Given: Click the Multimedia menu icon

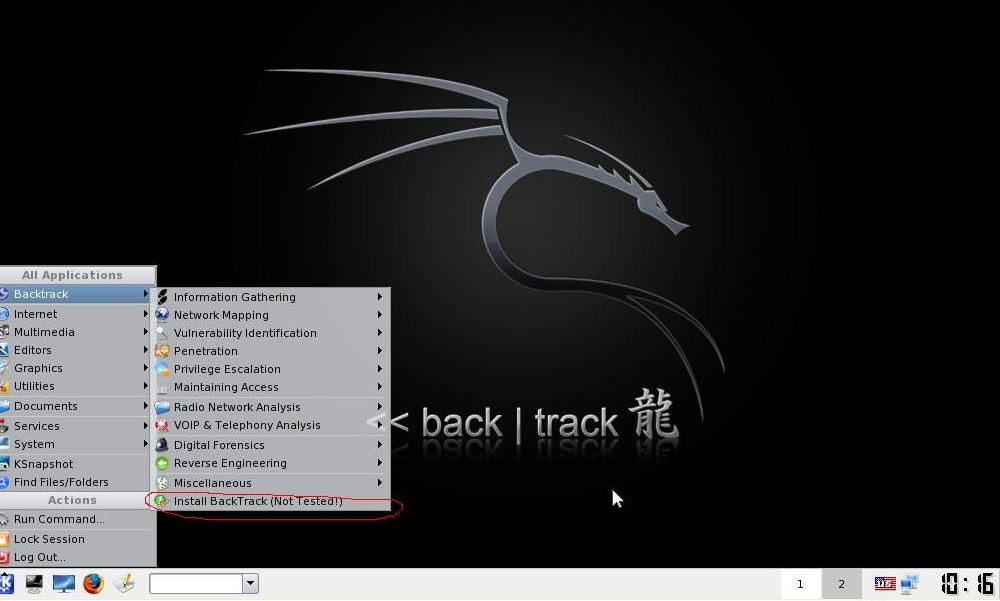Looking at the screenshot, I should (4, 332).
